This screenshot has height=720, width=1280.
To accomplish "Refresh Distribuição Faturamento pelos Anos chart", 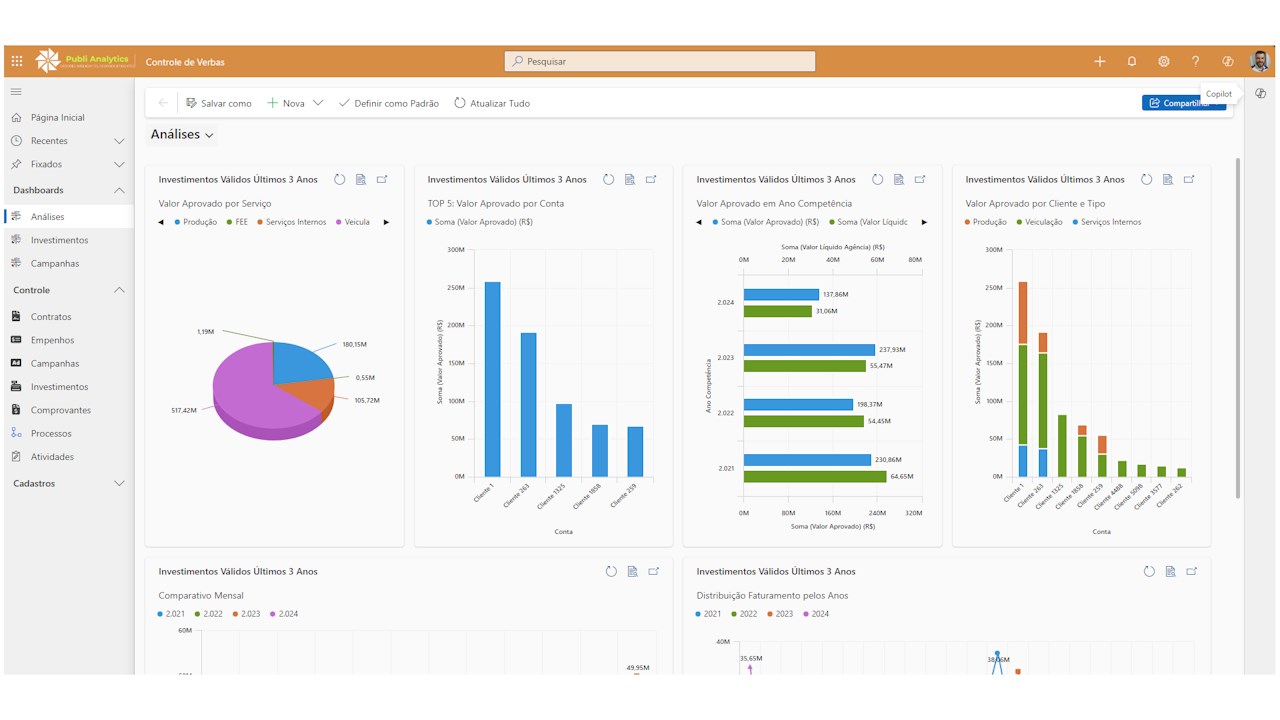I will (x=1149, y=572).
